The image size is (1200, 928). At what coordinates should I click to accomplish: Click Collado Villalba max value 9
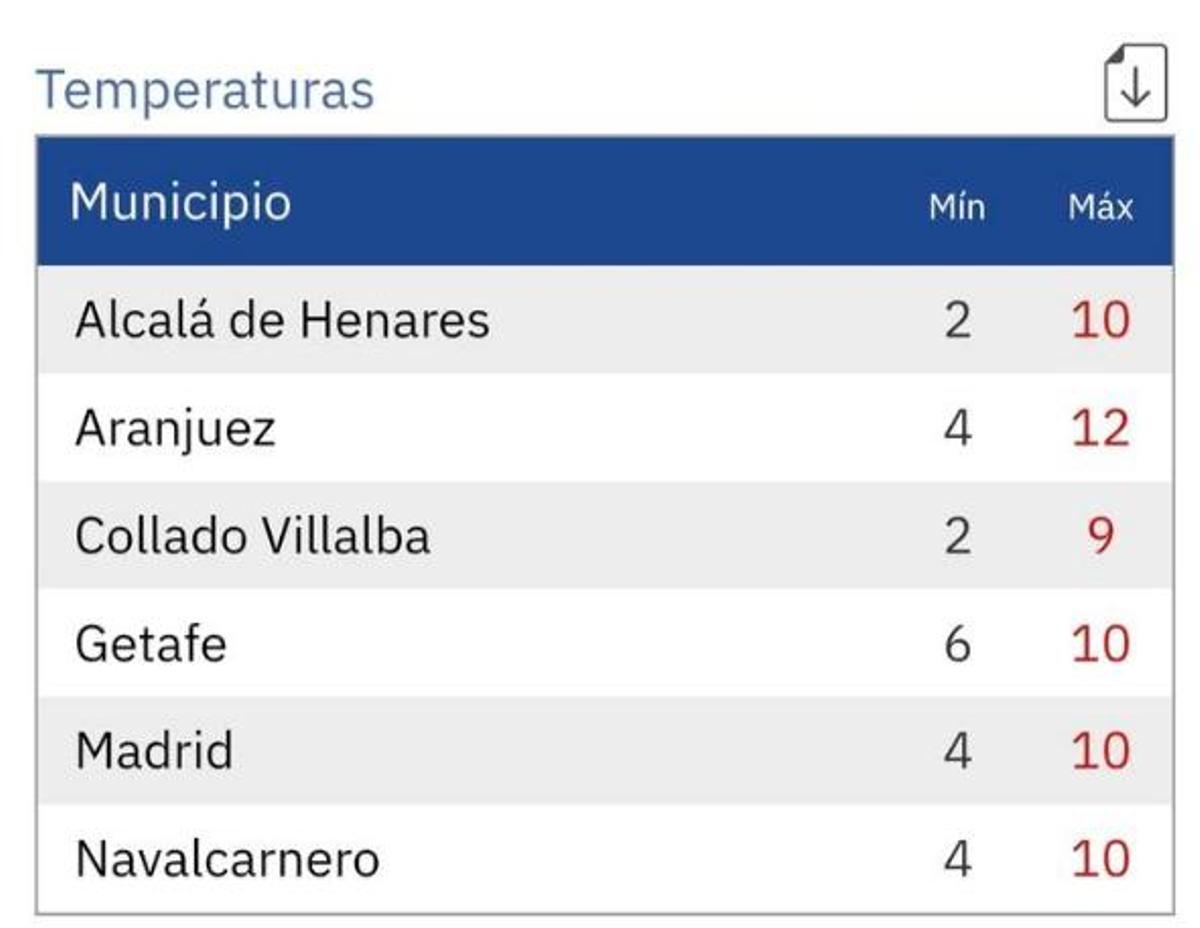[x=1100, y=536]
